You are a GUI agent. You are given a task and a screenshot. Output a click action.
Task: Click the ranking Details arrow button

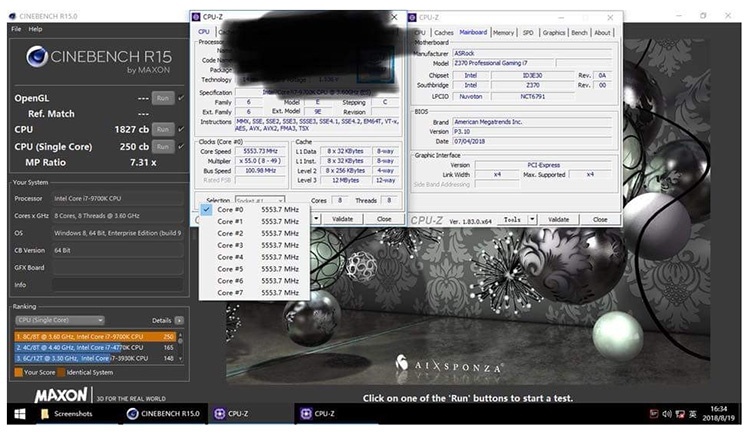click(x=179, y=321)
